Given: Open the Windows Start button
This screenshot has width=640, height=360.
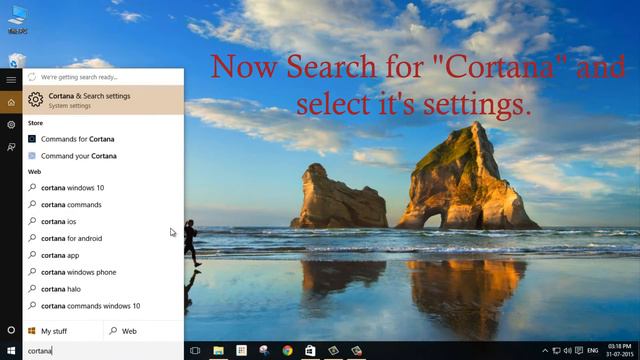Looking at the screenshot, I should pyautogui.click(x=11, y=351).
